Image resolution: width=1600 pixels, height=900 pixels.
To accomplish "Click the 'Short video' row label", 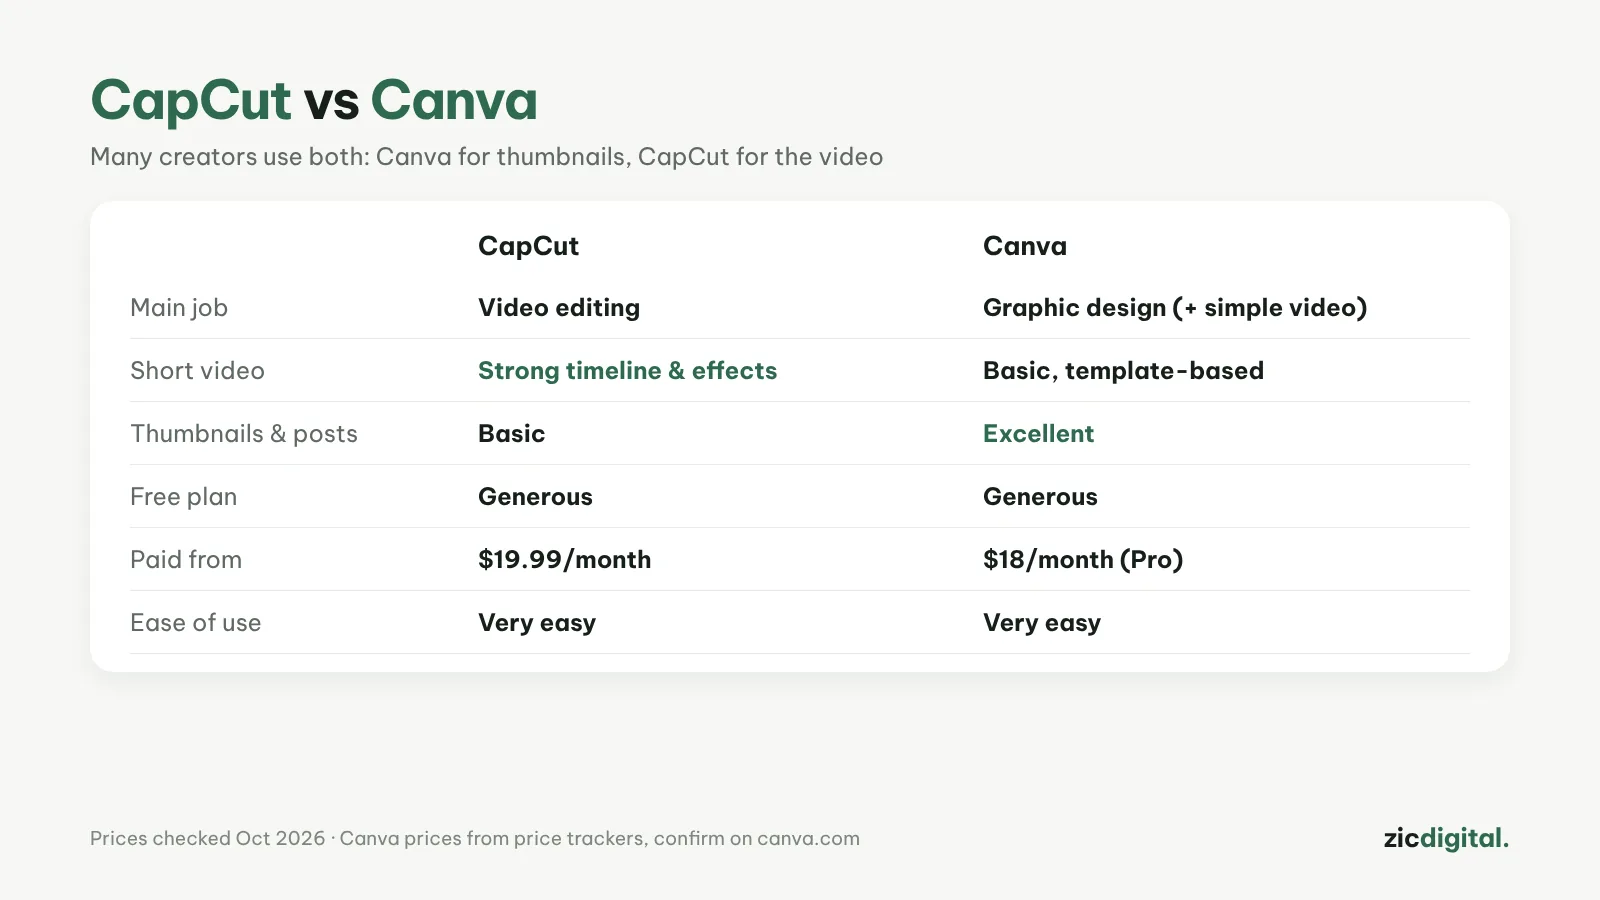I will click(x=197, y=371).
